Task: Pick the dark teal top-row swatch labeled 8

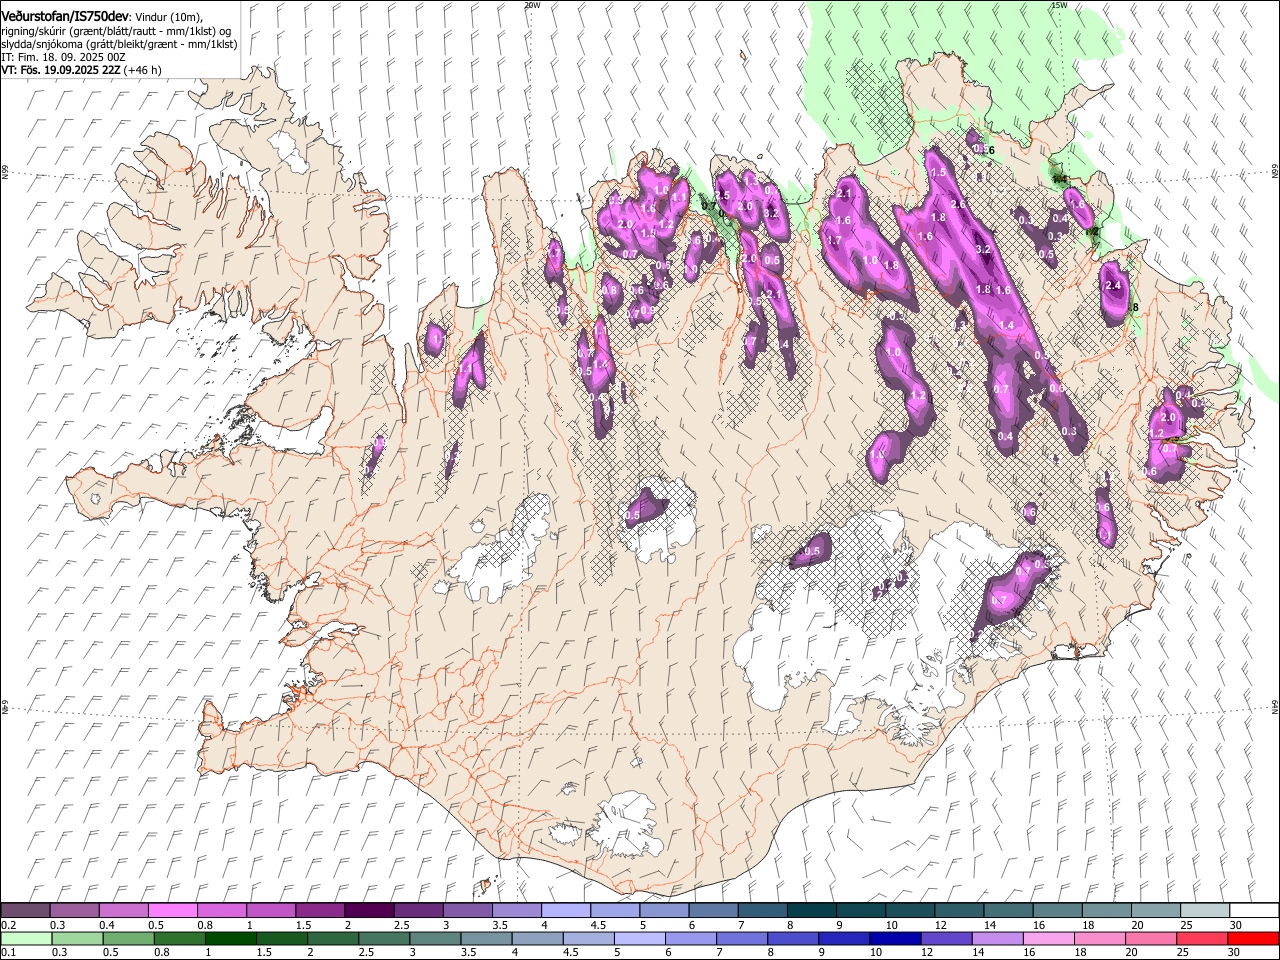Action: tap(811, 911)
